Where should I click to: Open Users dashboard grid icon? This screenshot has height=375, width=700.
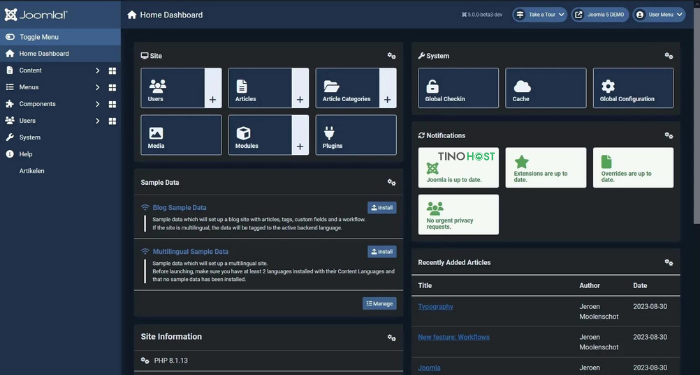112,121
